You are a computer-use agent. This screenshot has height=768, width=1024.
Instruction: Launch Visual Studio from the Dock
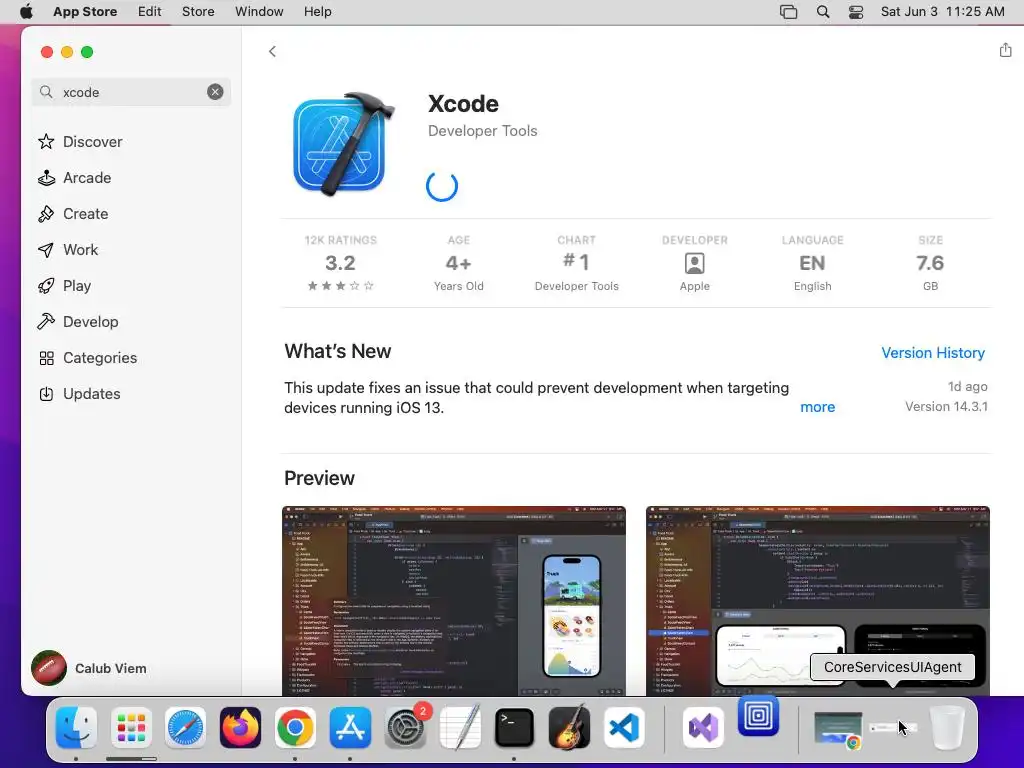[703, 728]
